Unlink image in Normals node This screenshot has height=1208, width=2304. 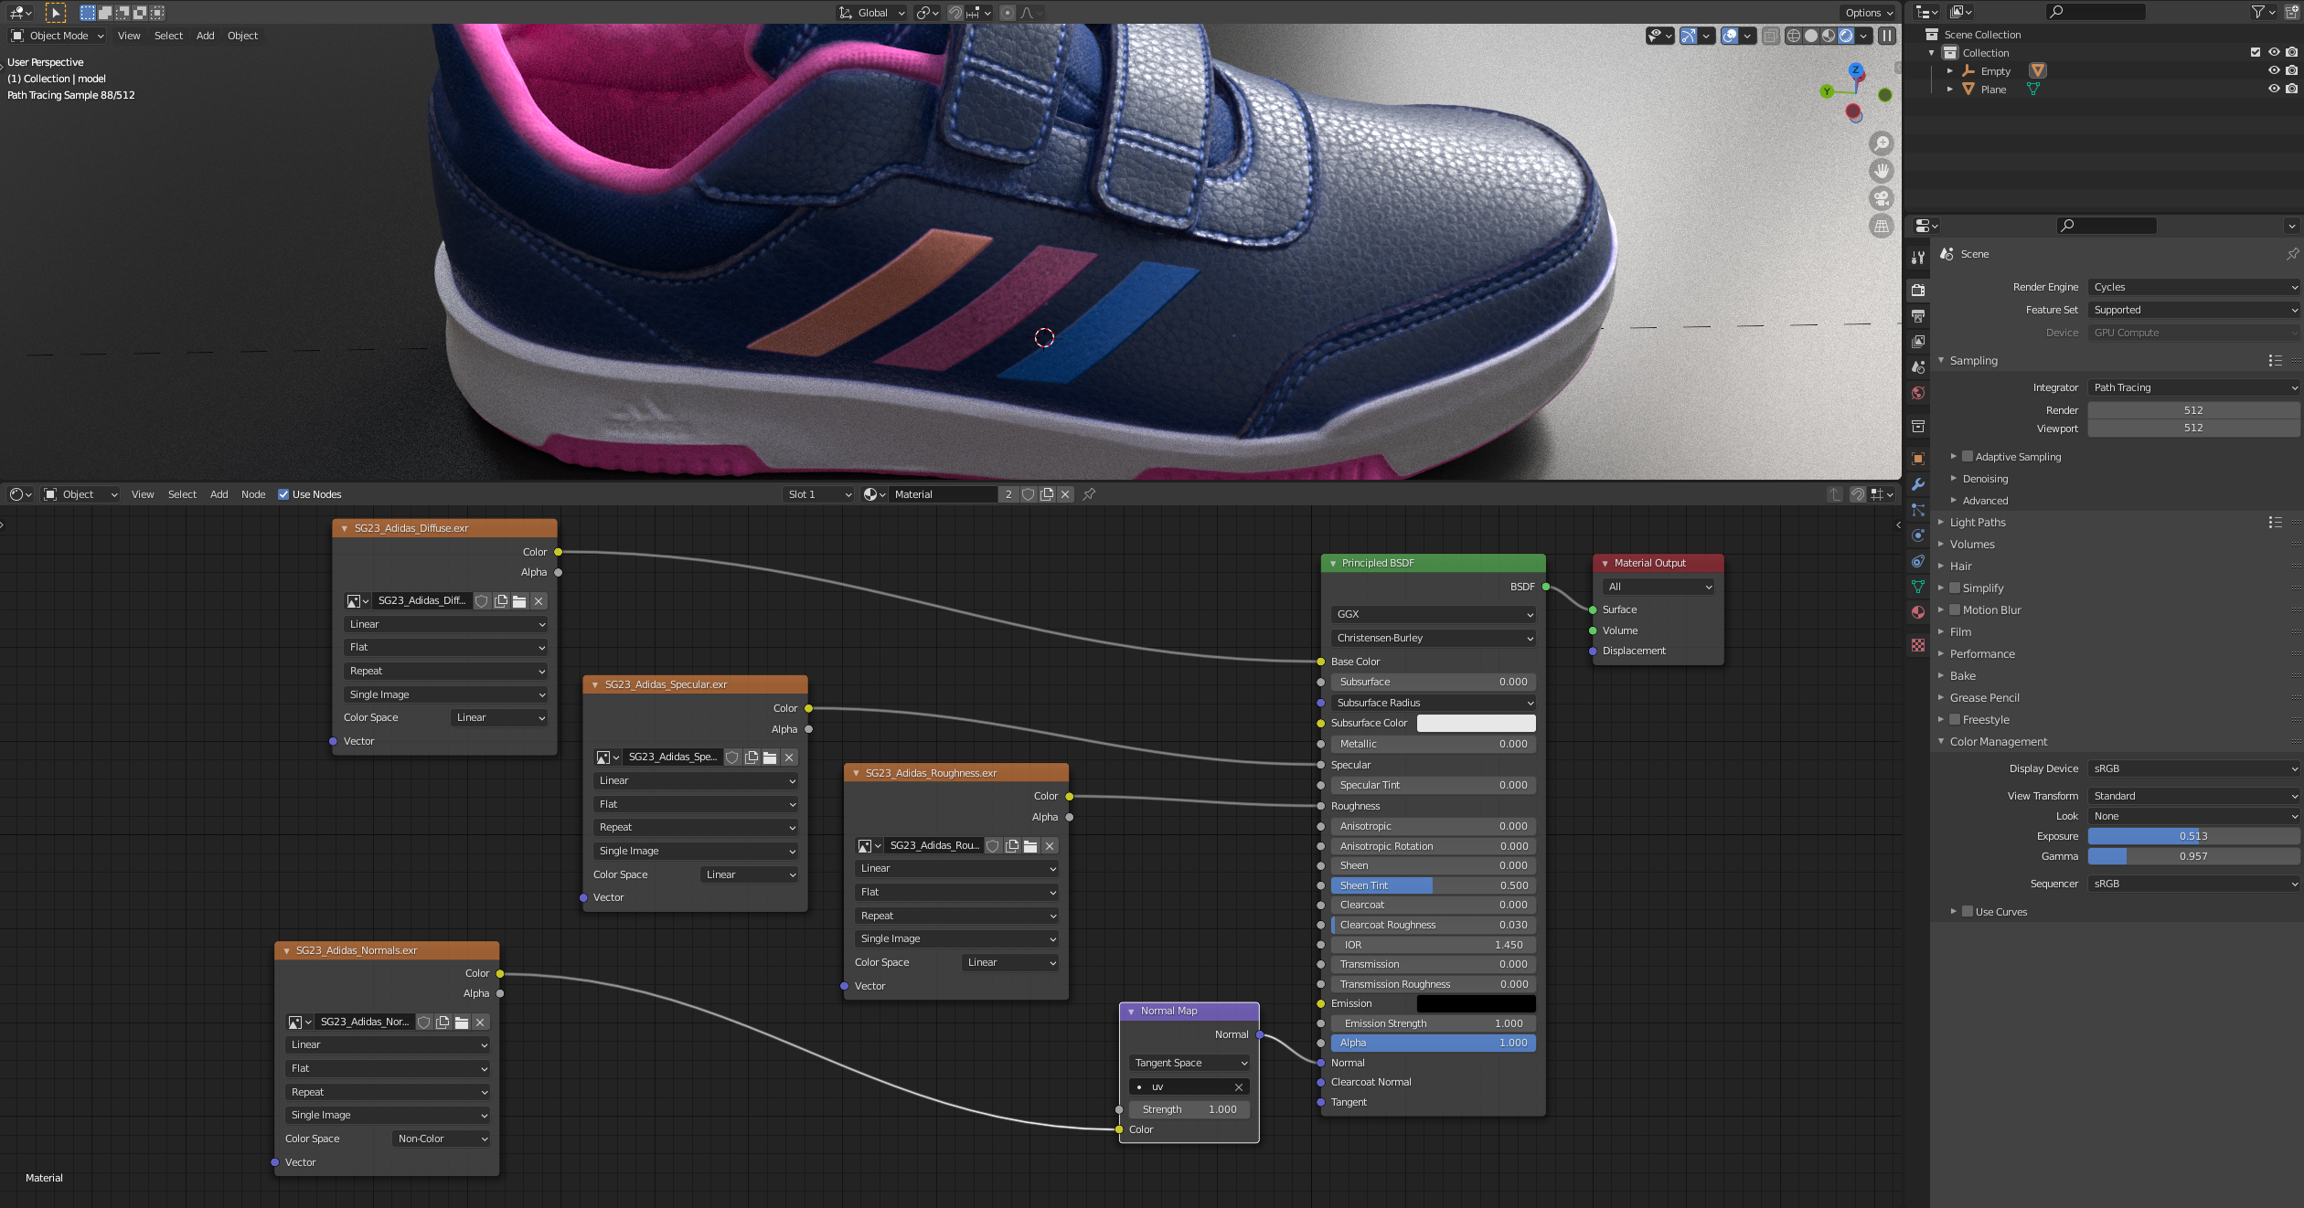click(x=480, y=1022)
